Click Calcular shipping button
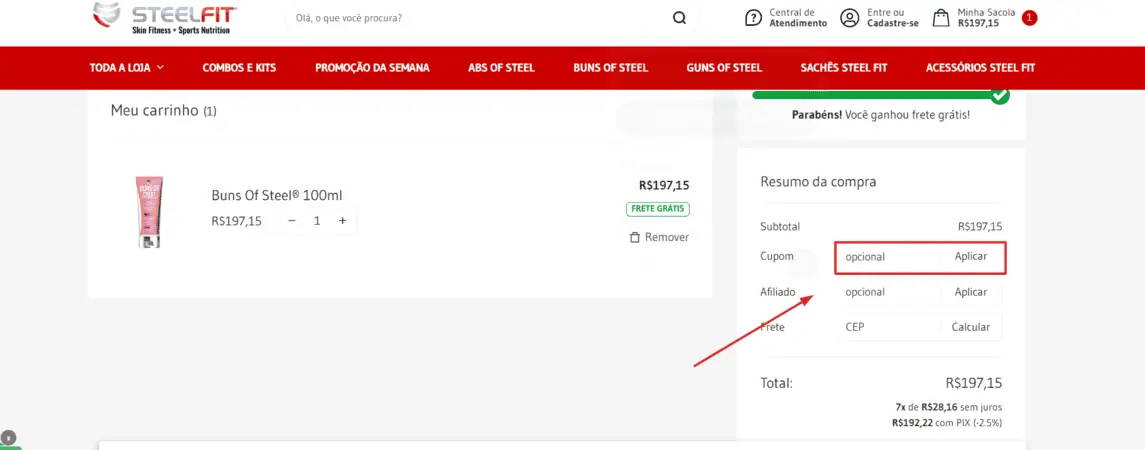Viewport: 1145px width, 450px height. [x=971, y=327]
